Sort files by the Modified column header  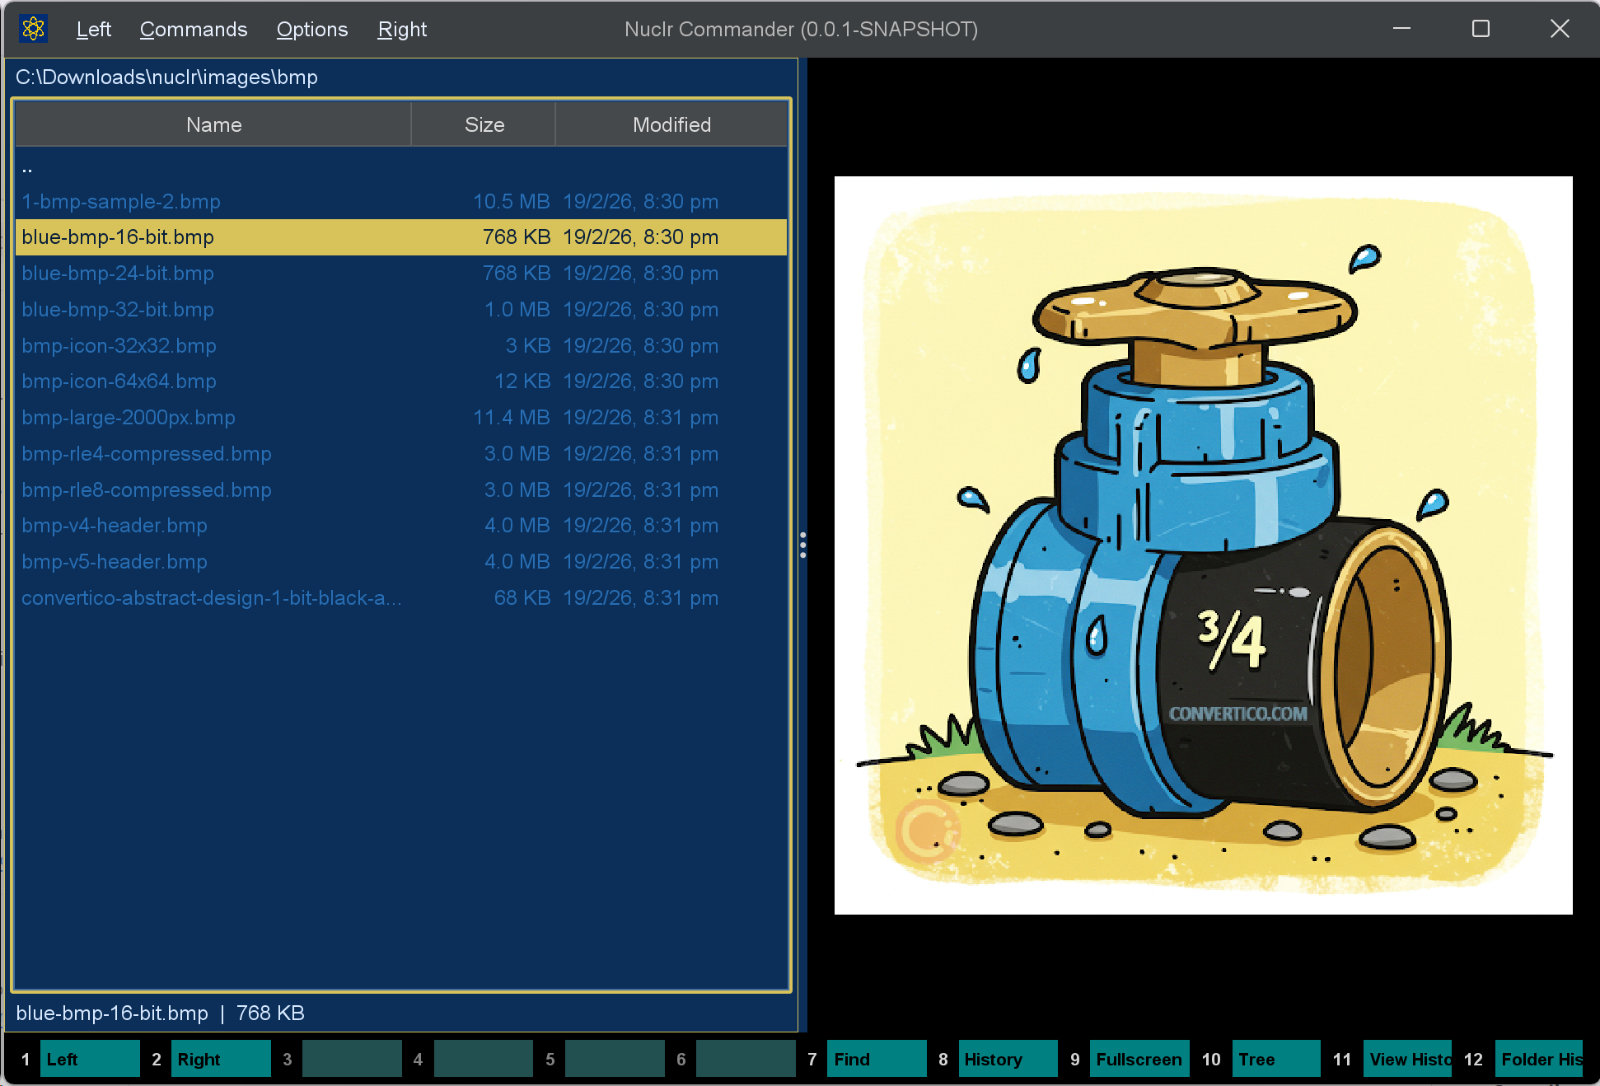(671, 125)
